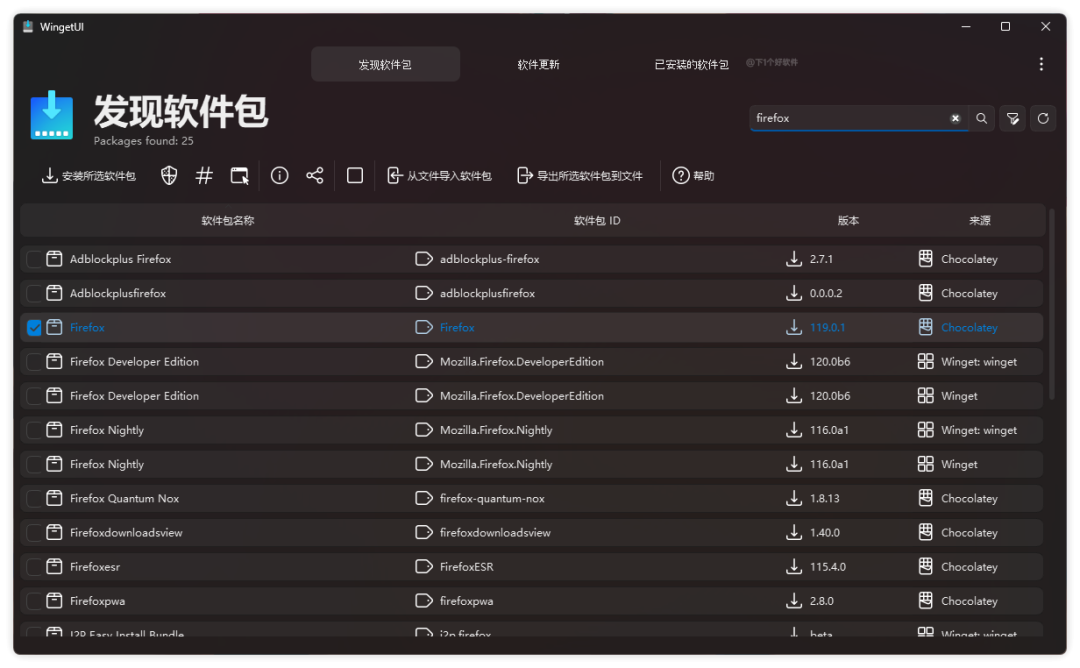Select the adblockplusfirefox package ID
This screenshot has height=668, width=1080.
coord(488,293)
